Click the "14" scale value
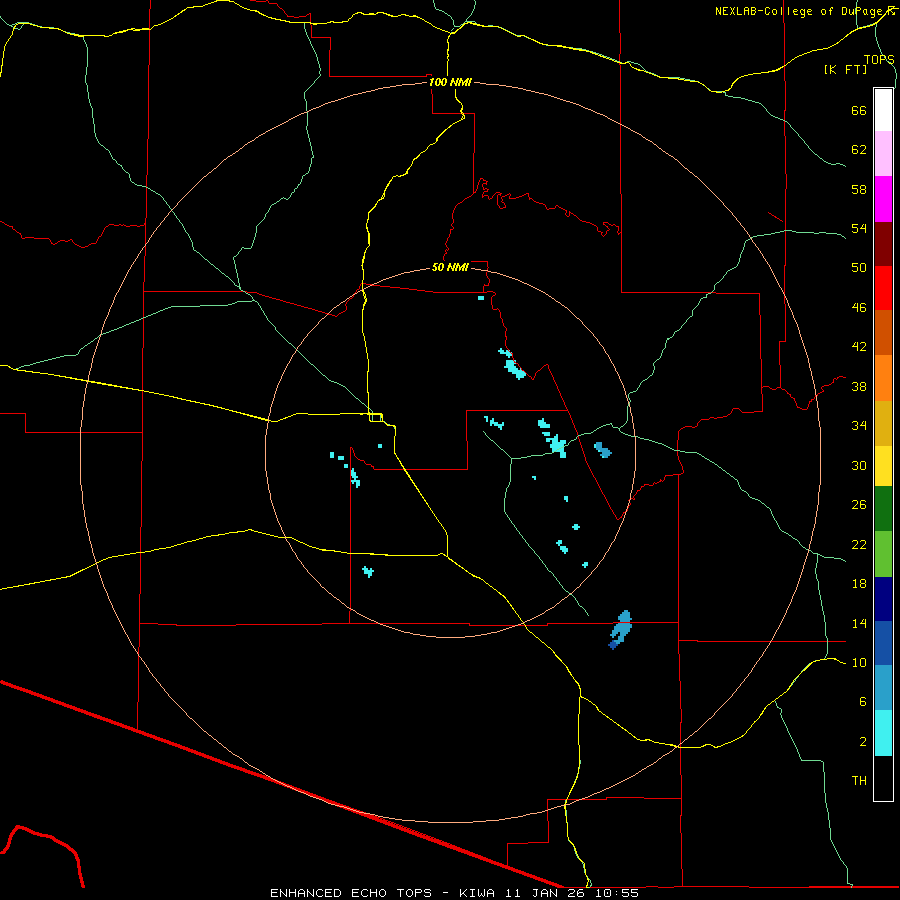This screenshot has width=900, height=900. coord(859,623)
